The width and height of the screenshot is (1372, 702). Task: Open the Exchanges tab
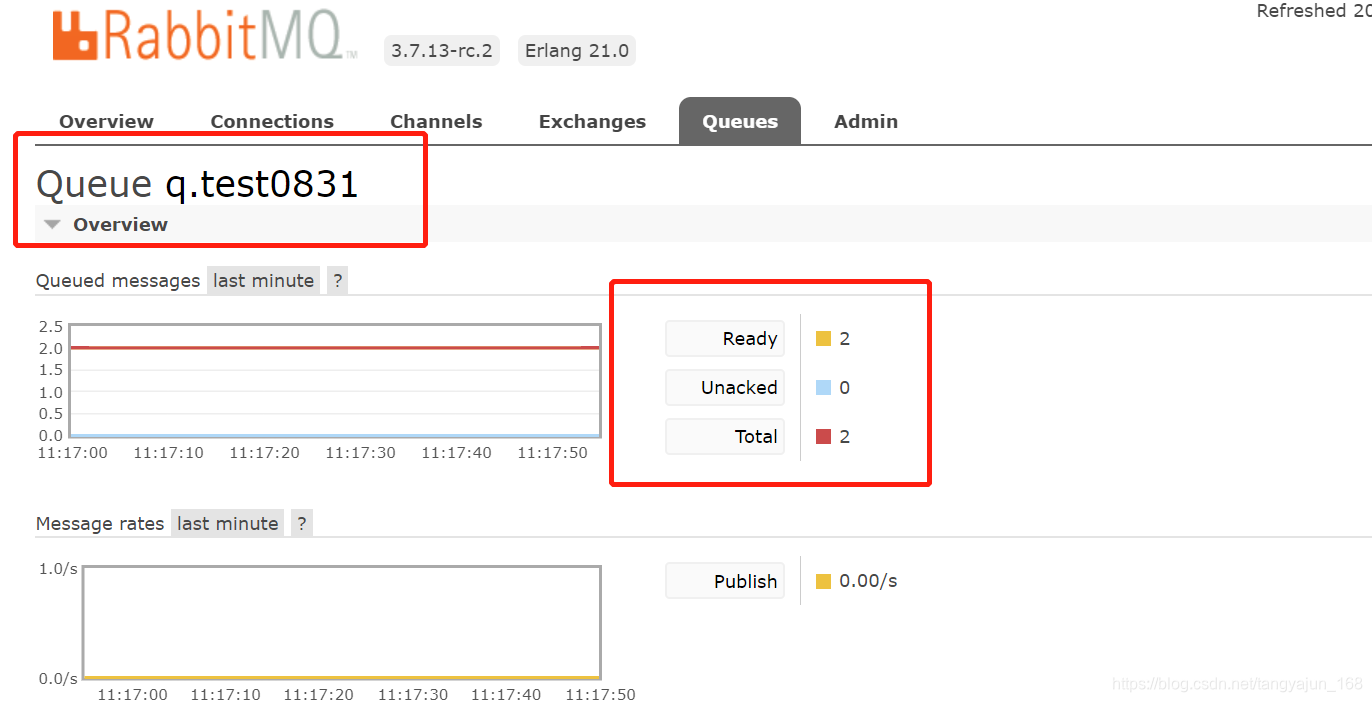592,121
